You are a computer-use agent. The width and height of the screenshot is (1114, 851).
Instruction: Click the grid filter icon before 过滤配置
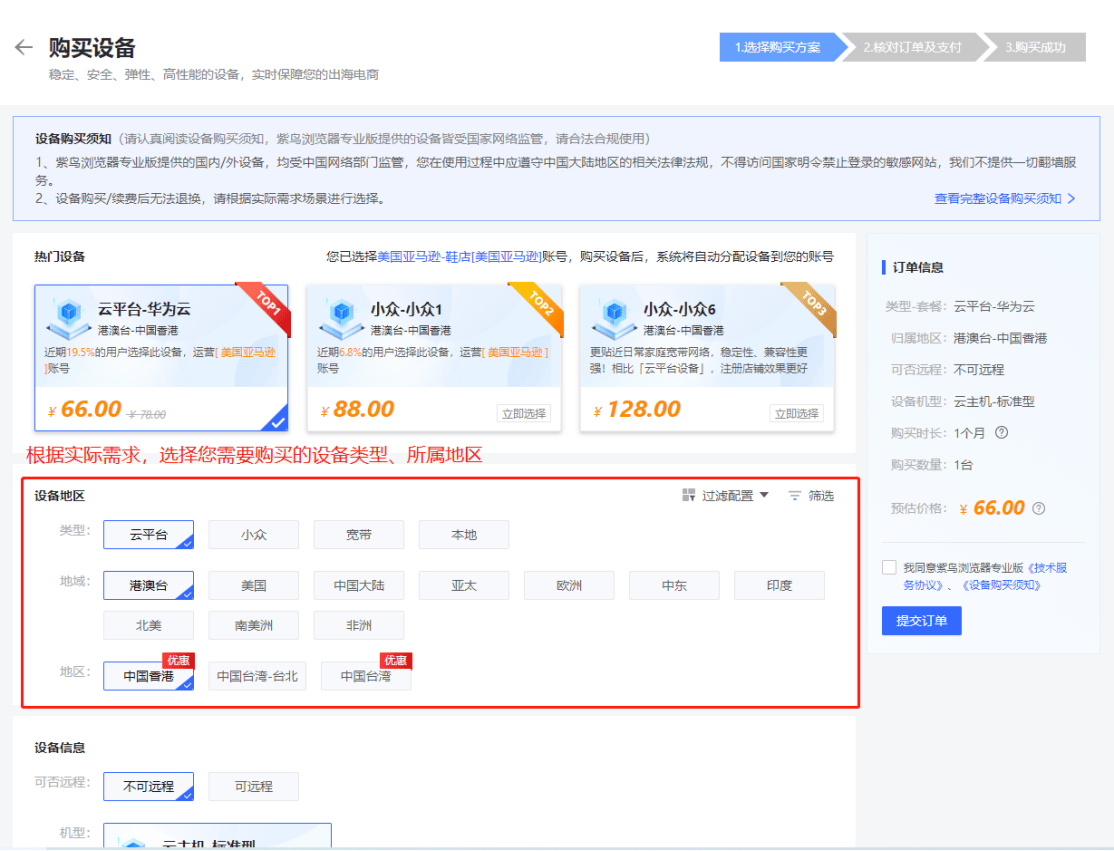click(x=689, y=495)
